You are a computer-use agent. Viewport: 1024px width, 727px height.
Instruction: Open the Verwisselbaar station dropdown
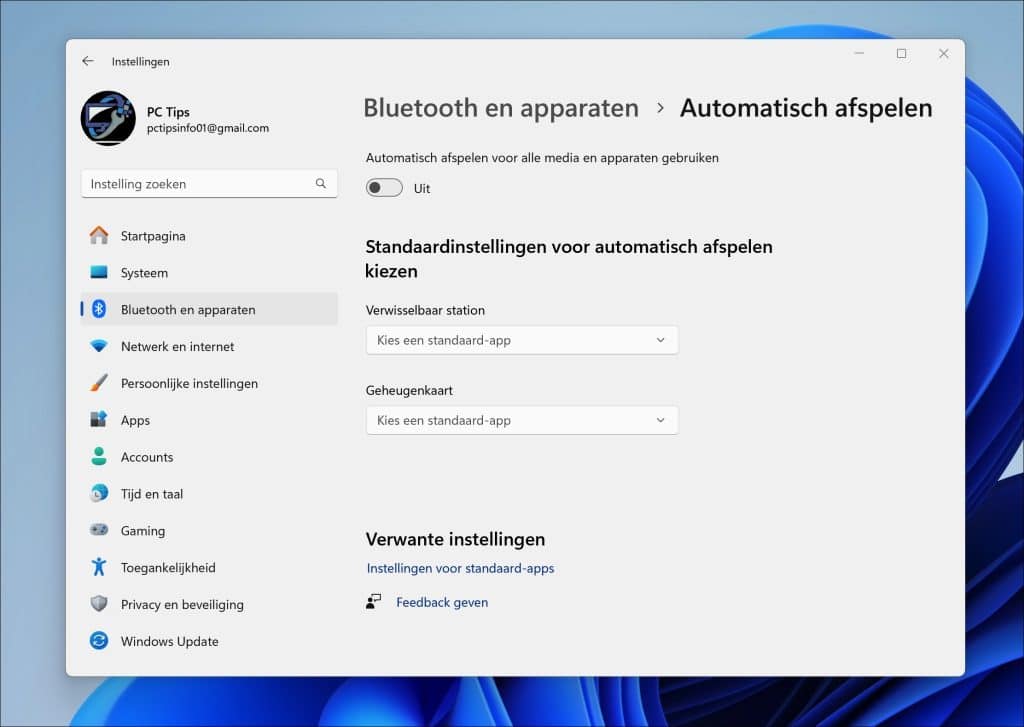click(522, 340)
